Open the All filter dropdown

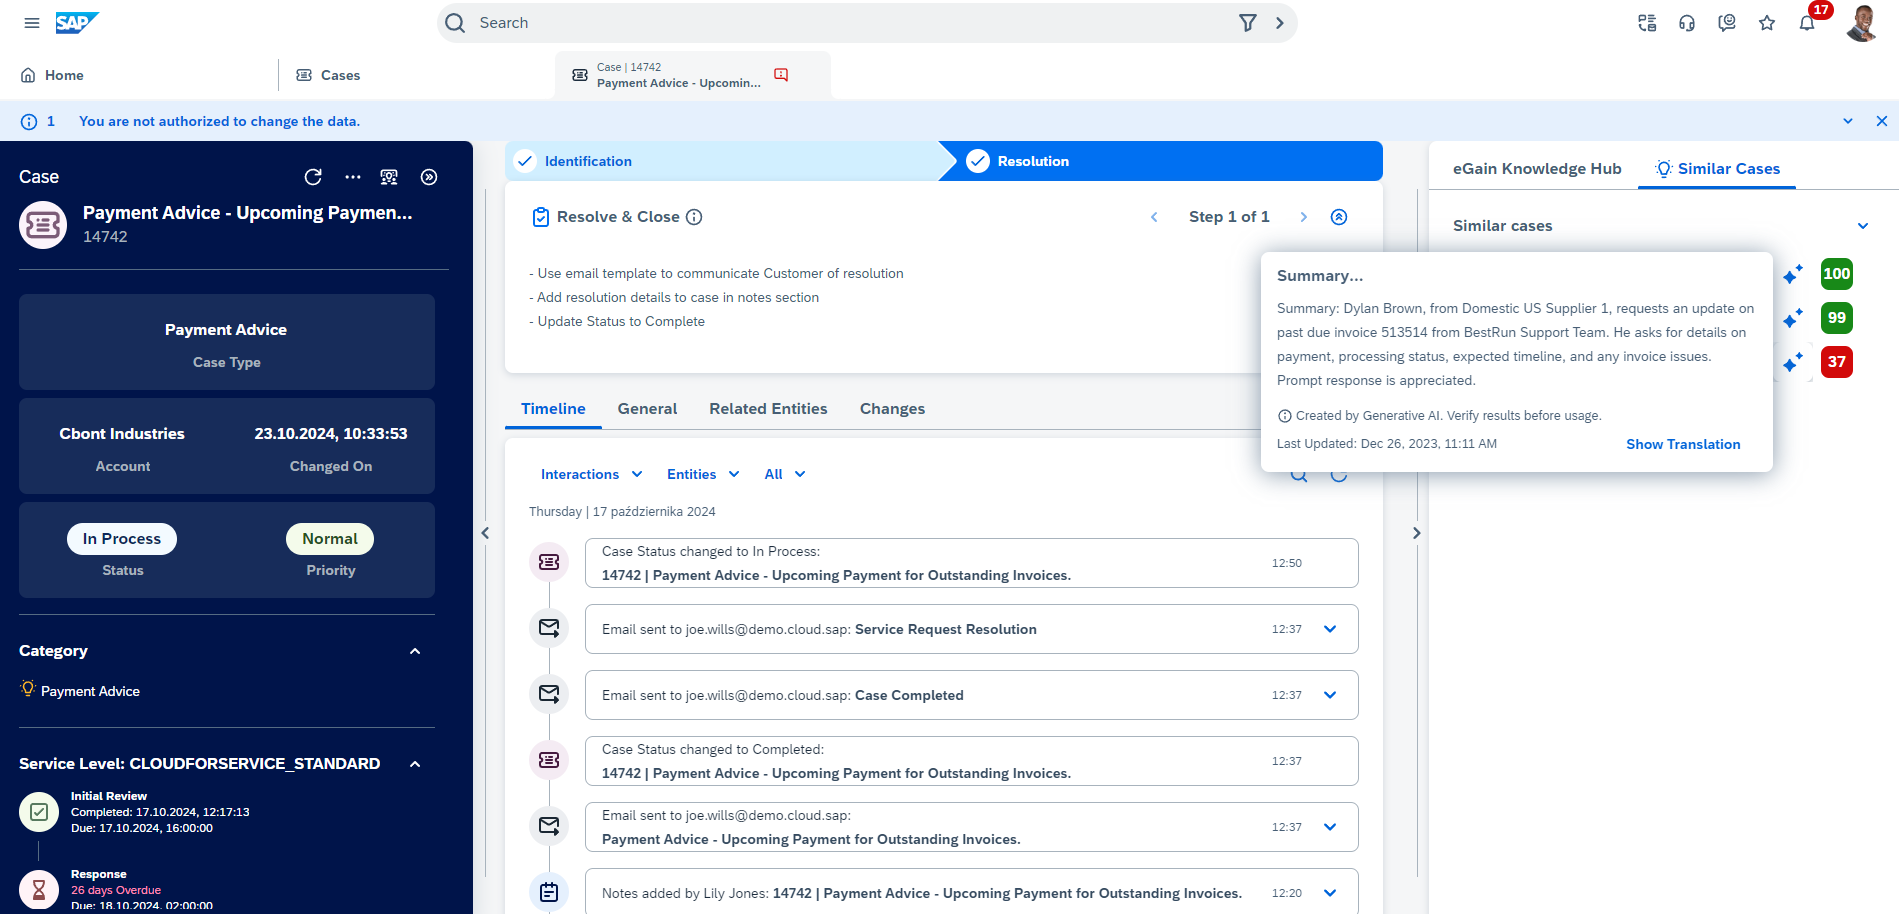(x=784, y=474)
